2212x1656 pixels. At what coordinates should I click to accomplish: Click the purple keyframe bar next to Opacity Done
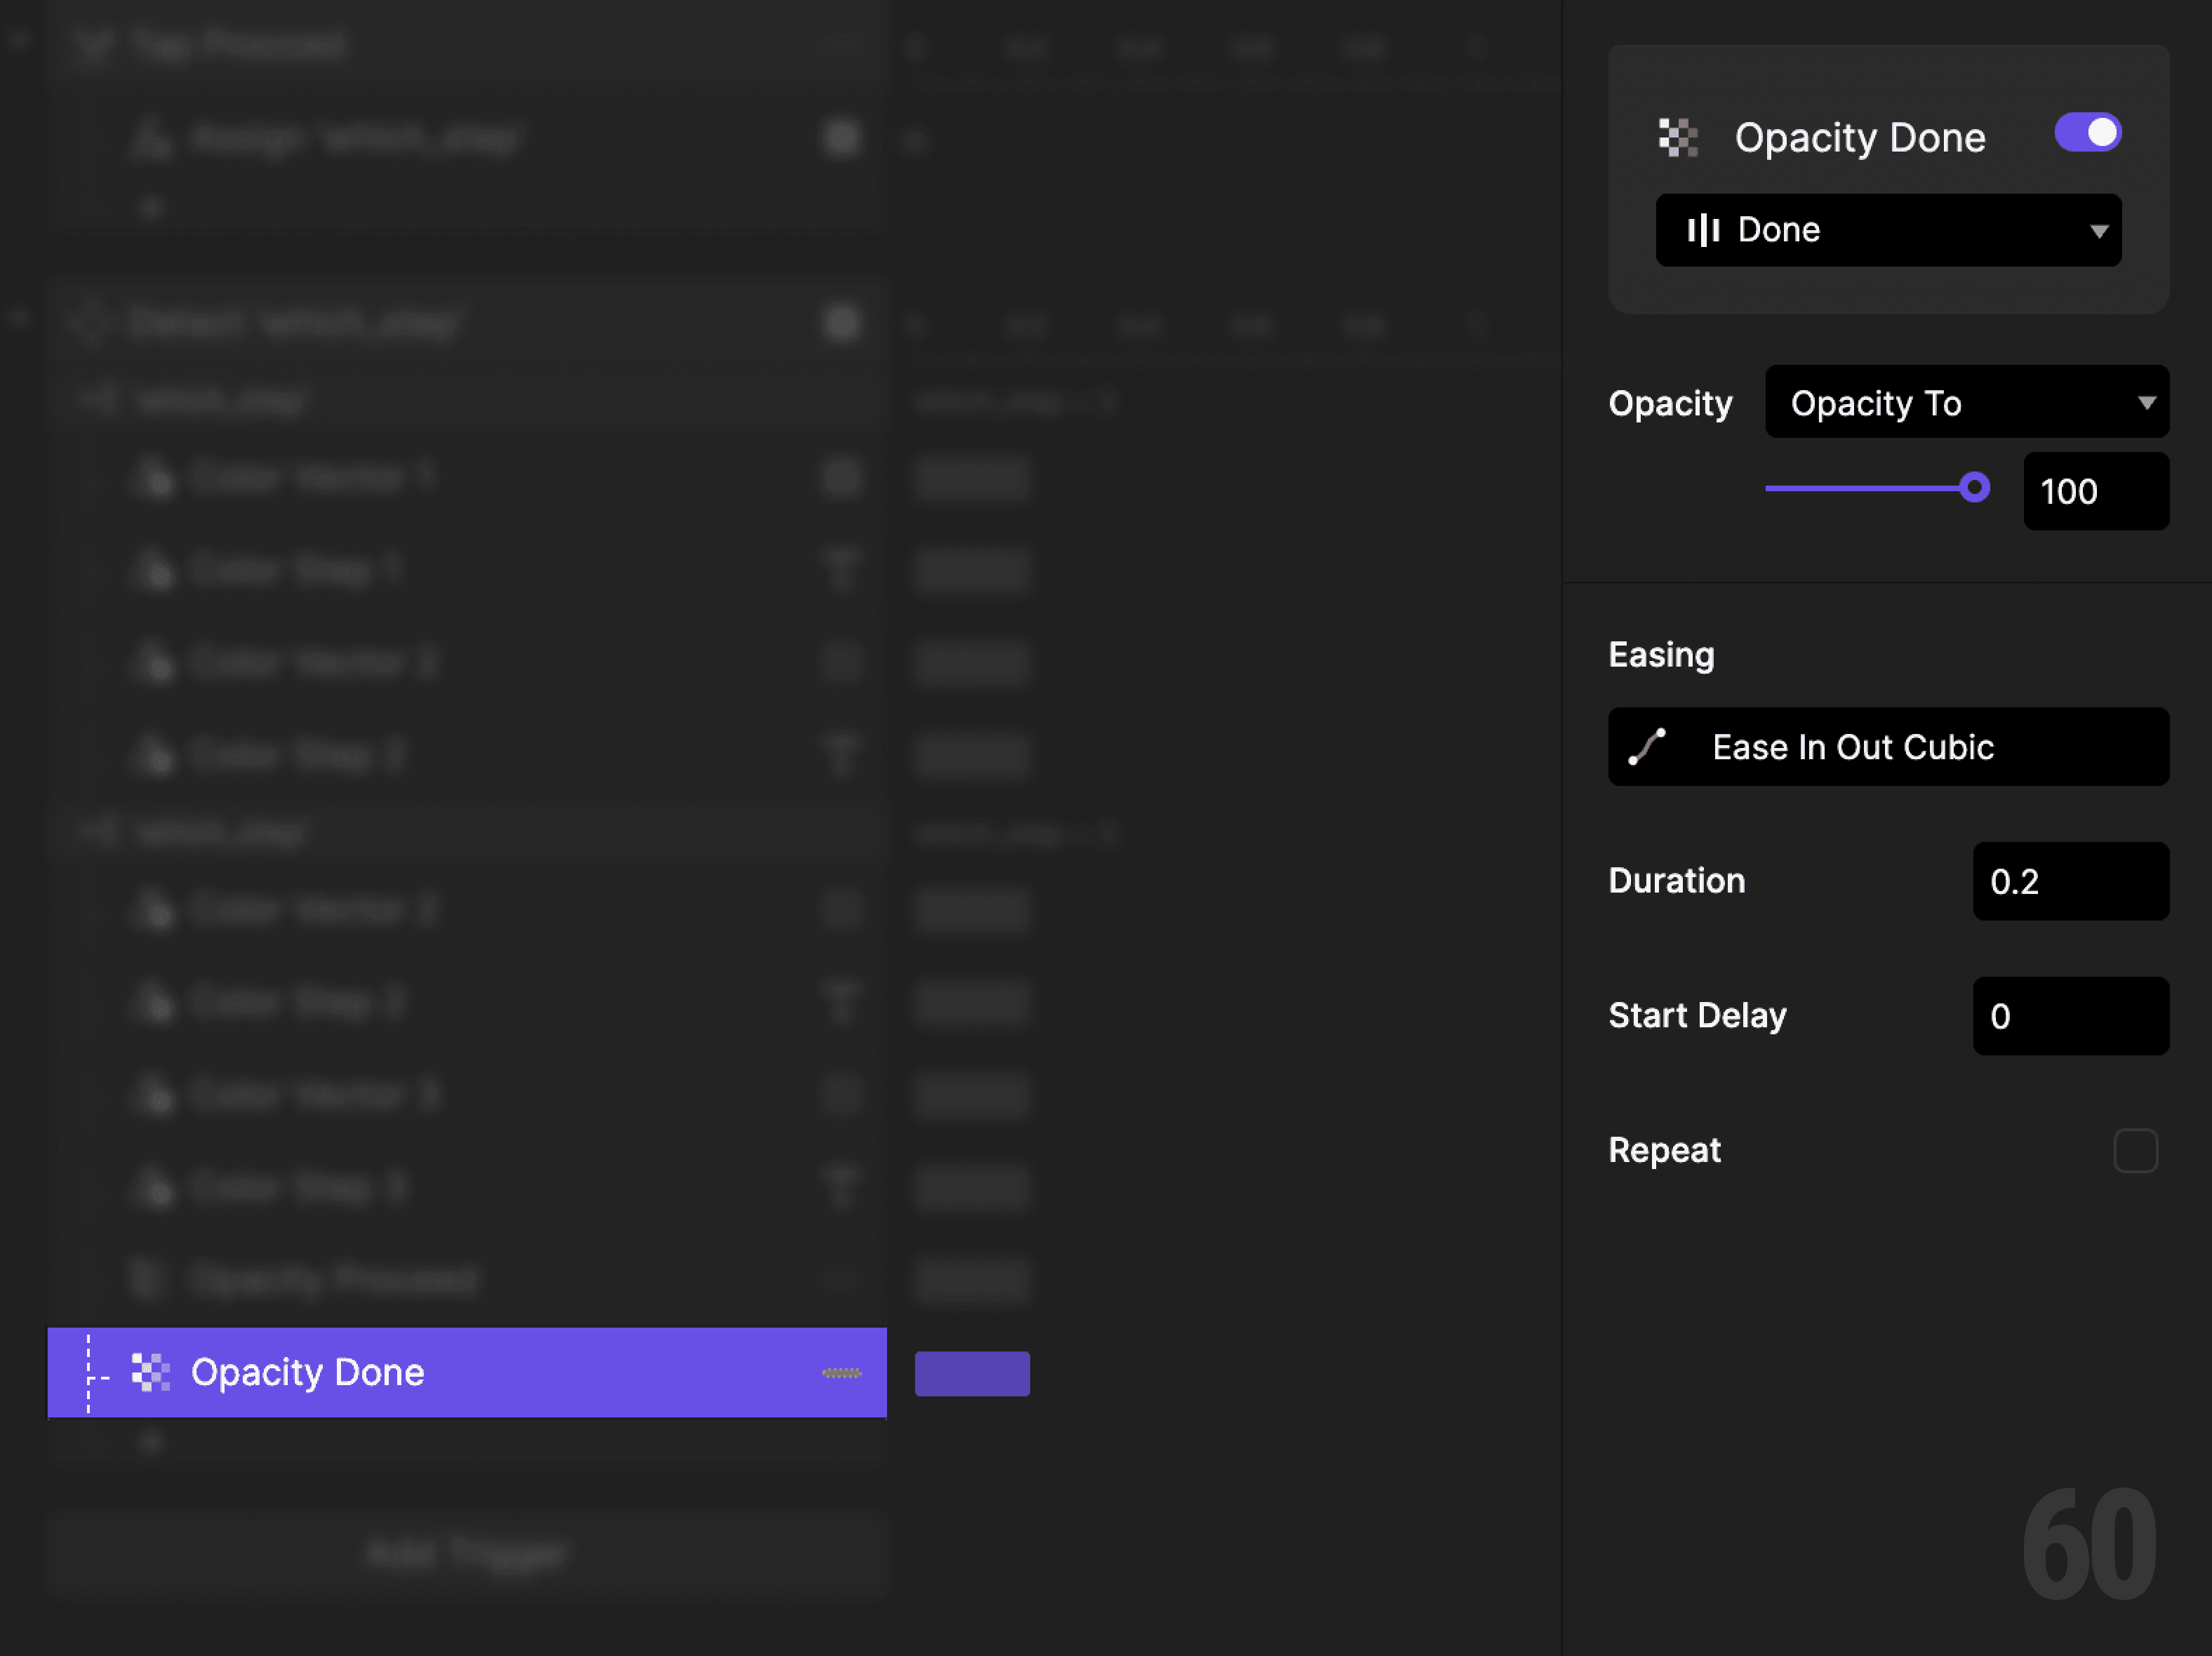point(971,1373)
